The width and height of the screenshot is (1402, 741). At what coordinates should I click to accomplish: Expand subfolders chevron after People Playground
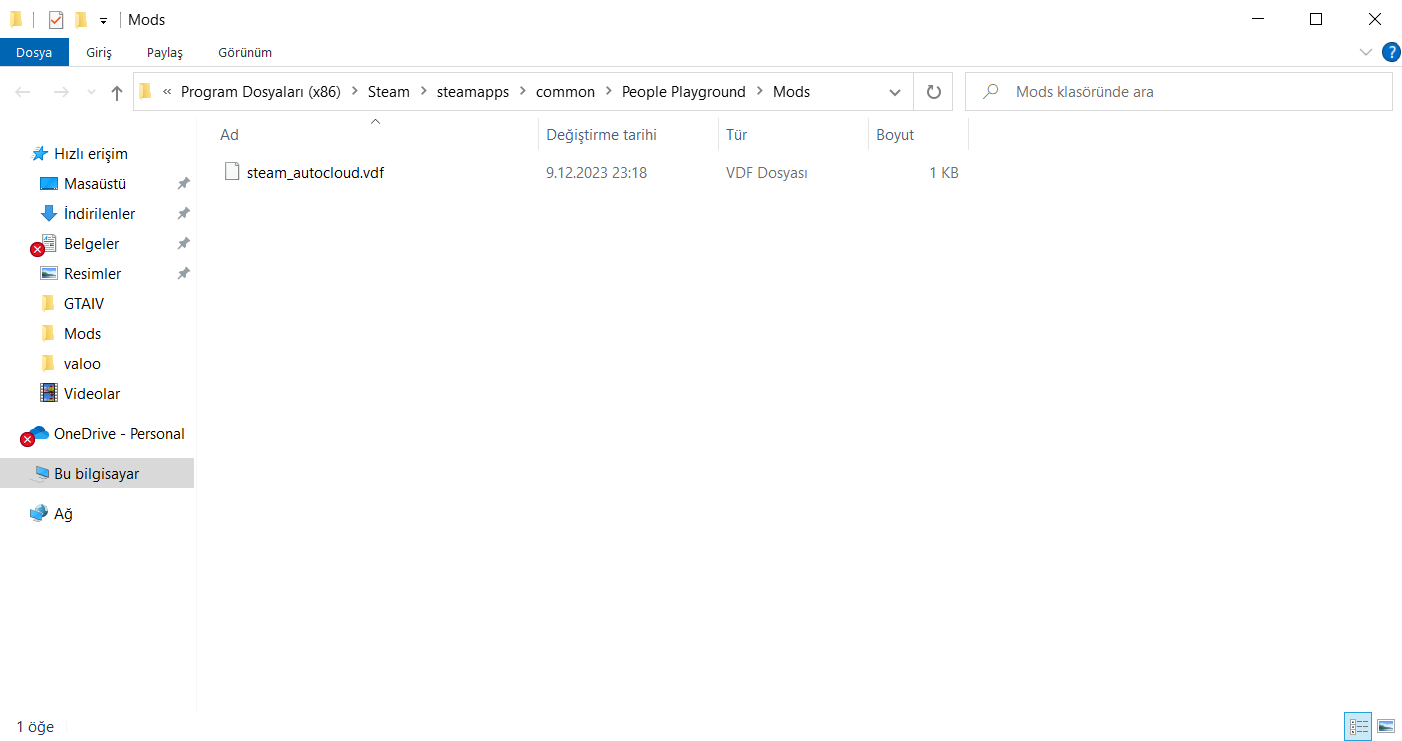coord(760,92)
